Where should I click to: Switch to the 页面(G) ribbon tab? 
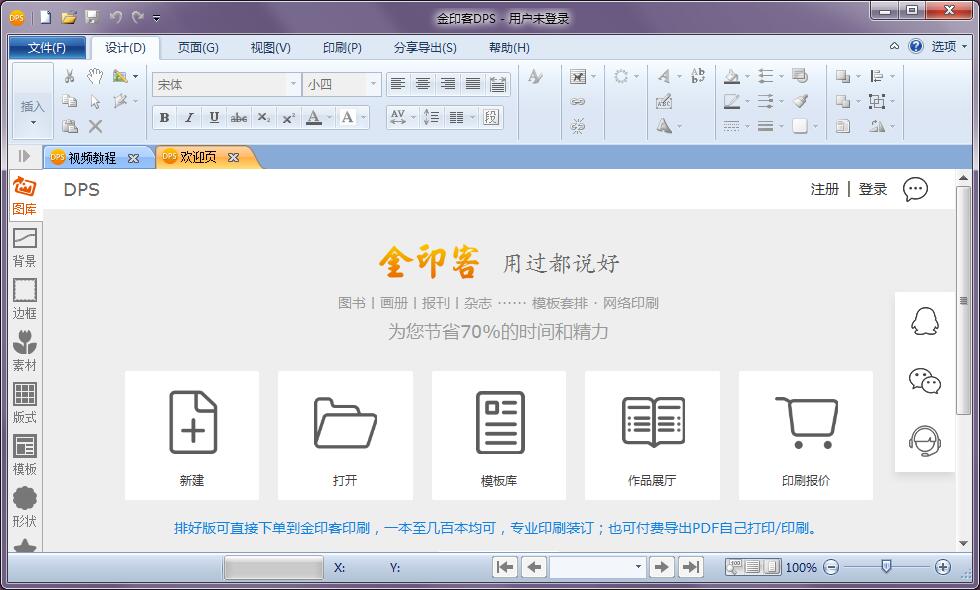[x=198, y=47]
